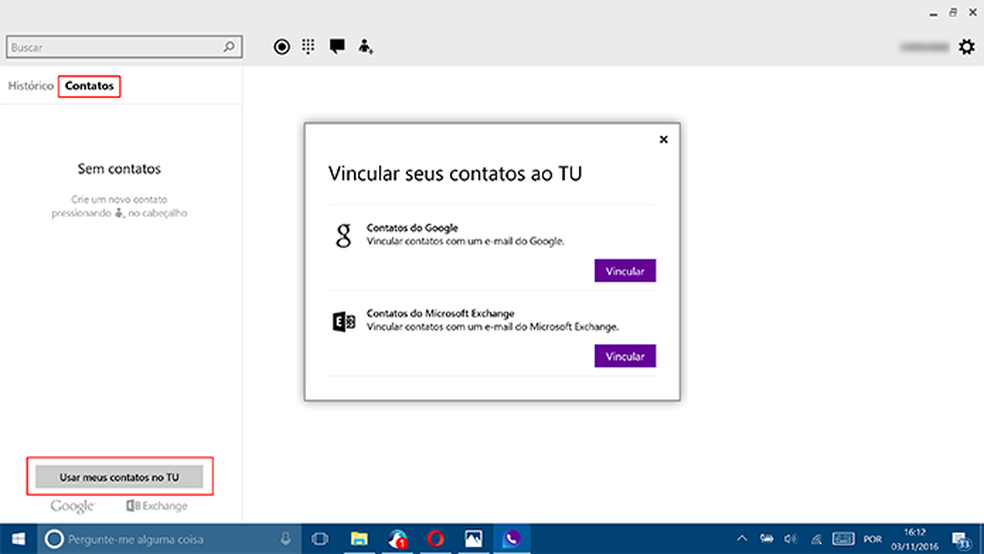This screenshot has width=984, height=554.
Task: Open network icon in system tray
Action: click(x=816, y=539)
